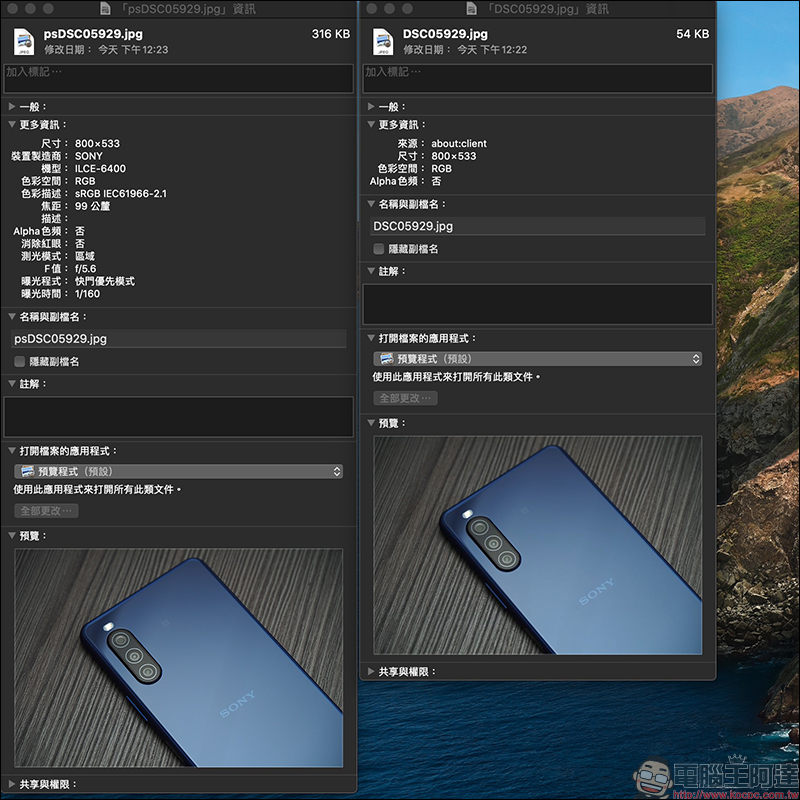Screen dimensions: 800x800
Task: Click the DSC05929.jpg file name field
Action: [538, 226]
